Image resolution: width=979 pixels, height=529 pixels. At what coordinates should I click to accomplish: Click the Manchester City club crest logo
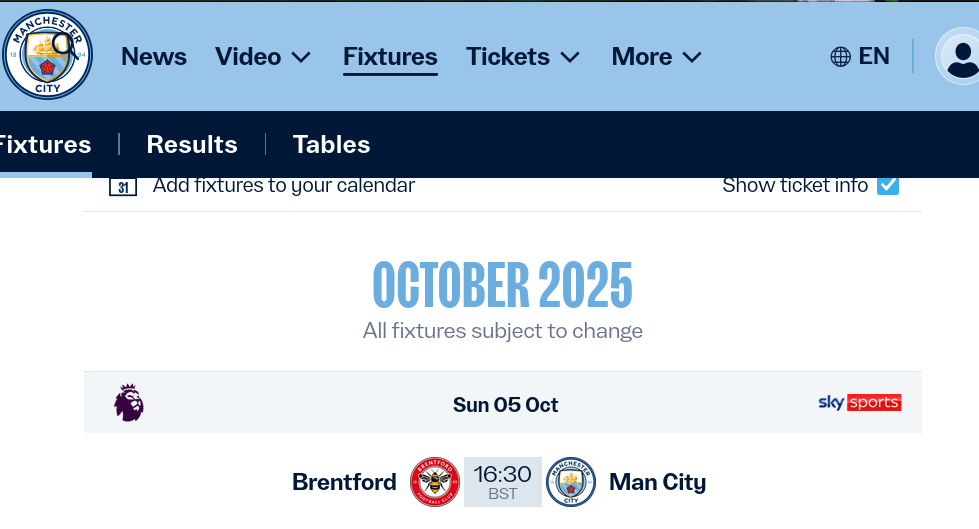click(47, 55)
